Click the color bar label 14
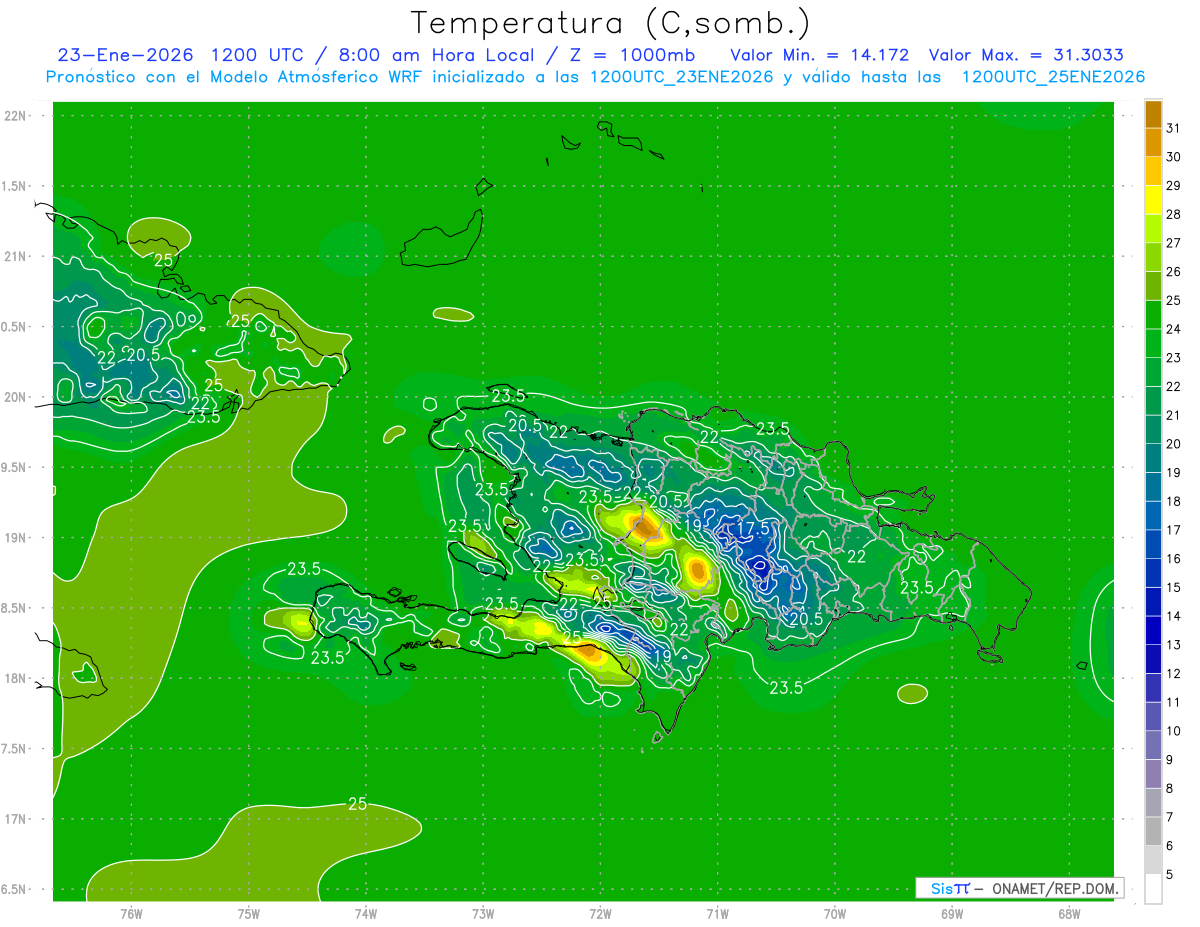The height and width of the screenshot is (927, 1200). click(1173, 616)
